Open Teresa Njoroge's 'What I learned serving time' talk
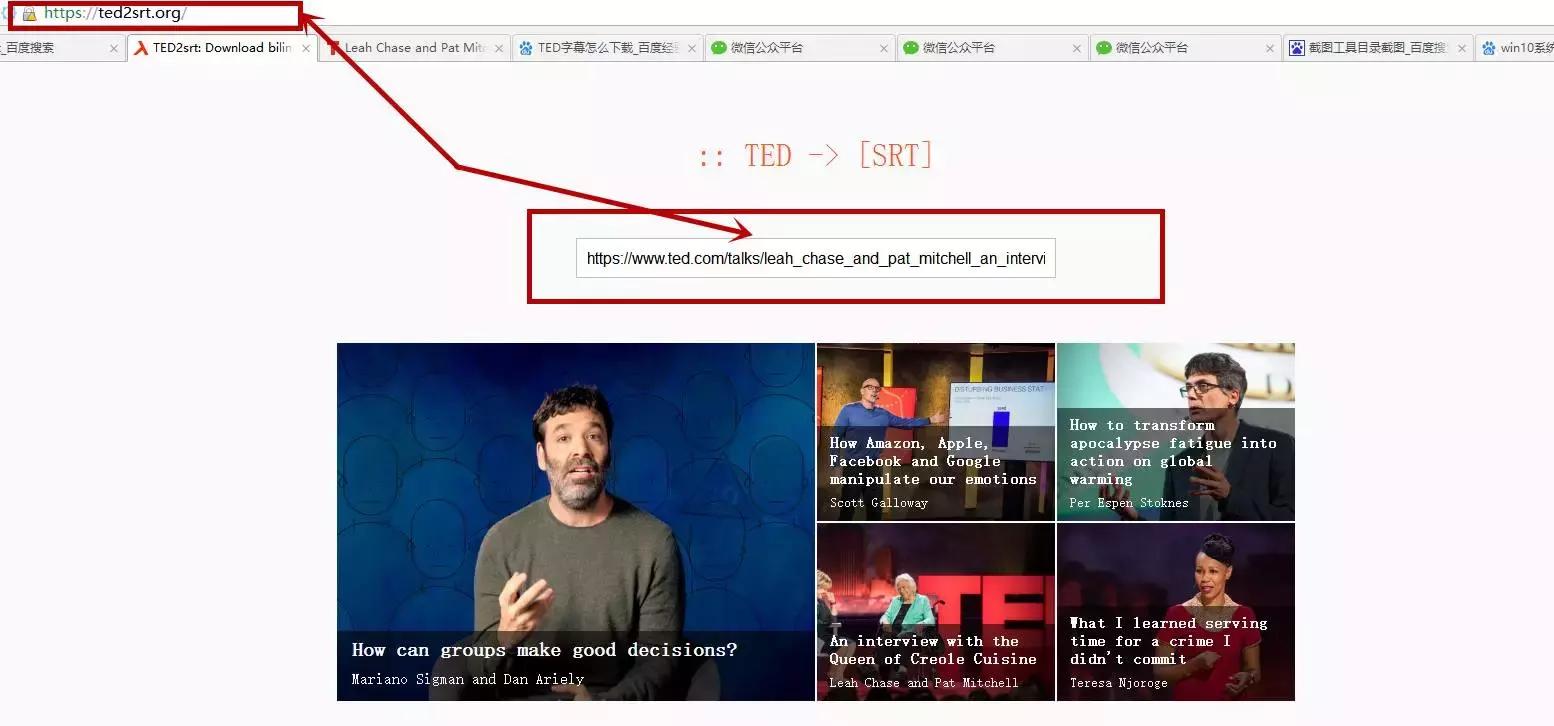Viewport: 1554px width, 726px height. coord(1176,612)
